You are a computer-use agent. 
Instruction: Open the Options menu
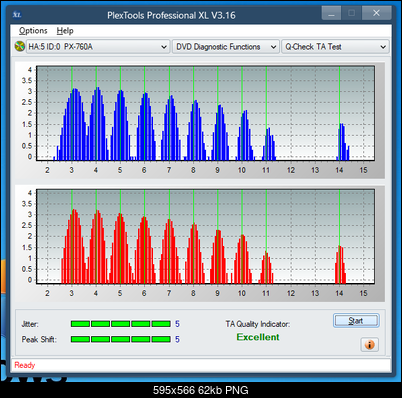click(x=33, y=31)
